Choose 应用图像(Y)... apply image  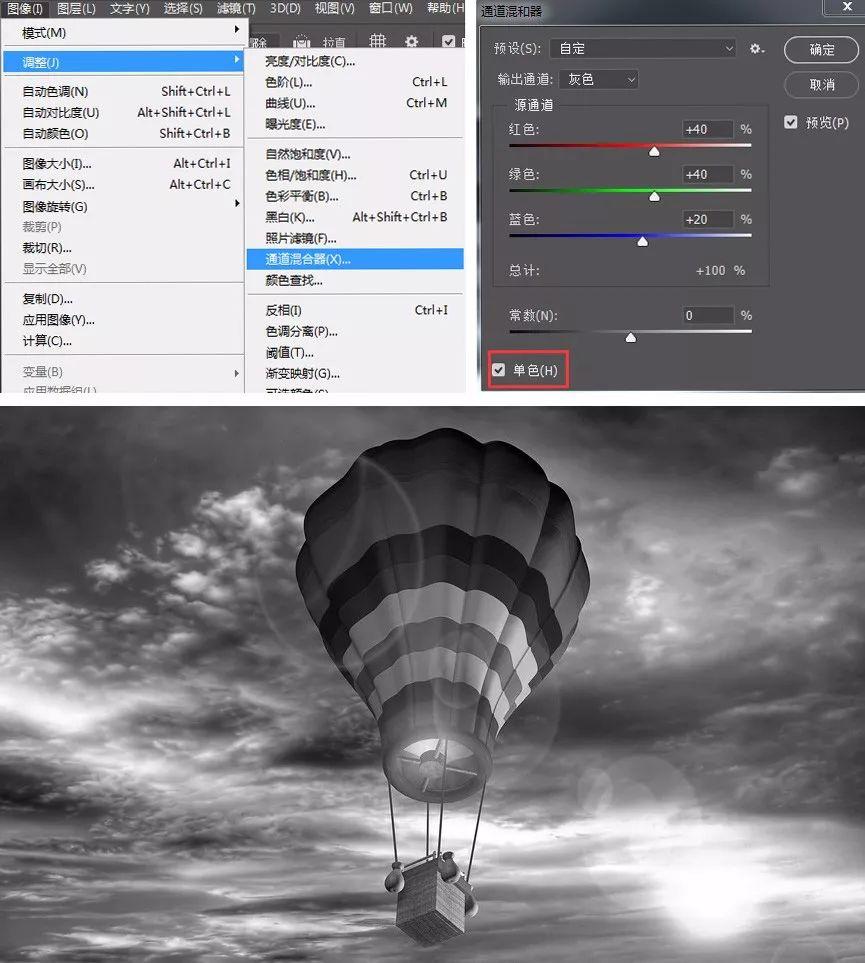point(124,320)
